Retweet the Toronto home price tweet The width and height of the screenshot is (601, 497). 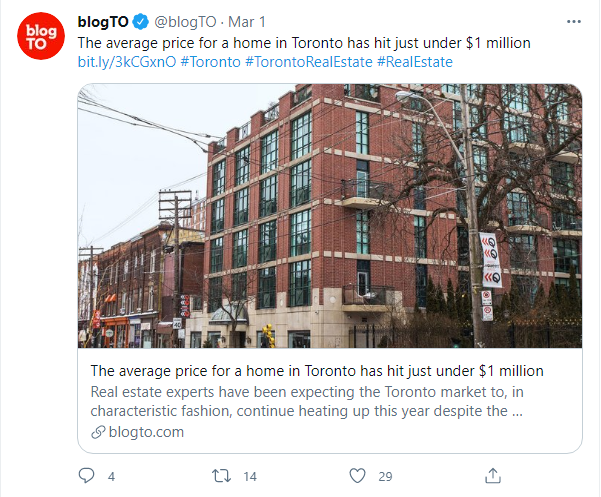click(225, 476)
